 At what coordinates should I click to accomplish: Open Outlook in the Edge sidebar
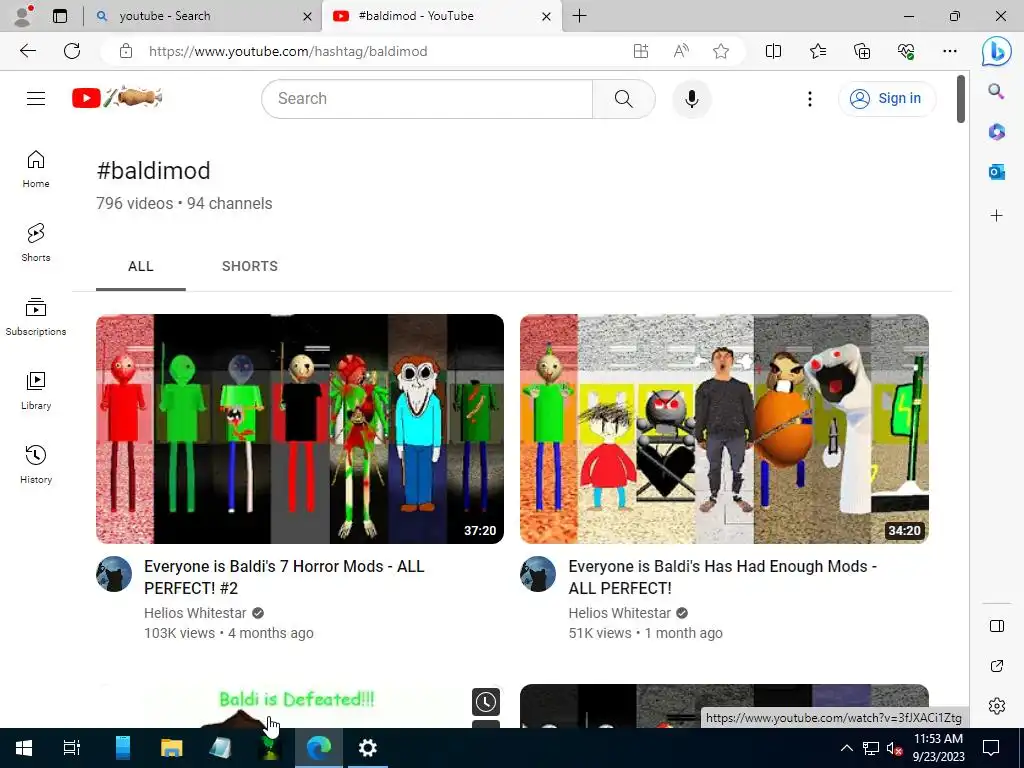[996, 172]
